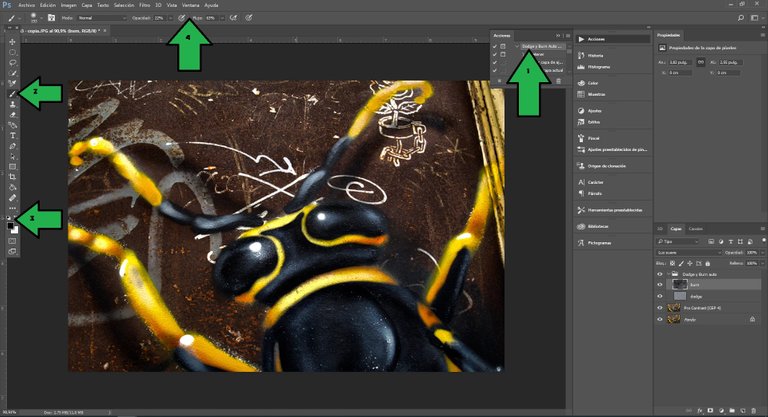Create new adjustment layer icon
The image size is (768, 417).
point(721,411)
